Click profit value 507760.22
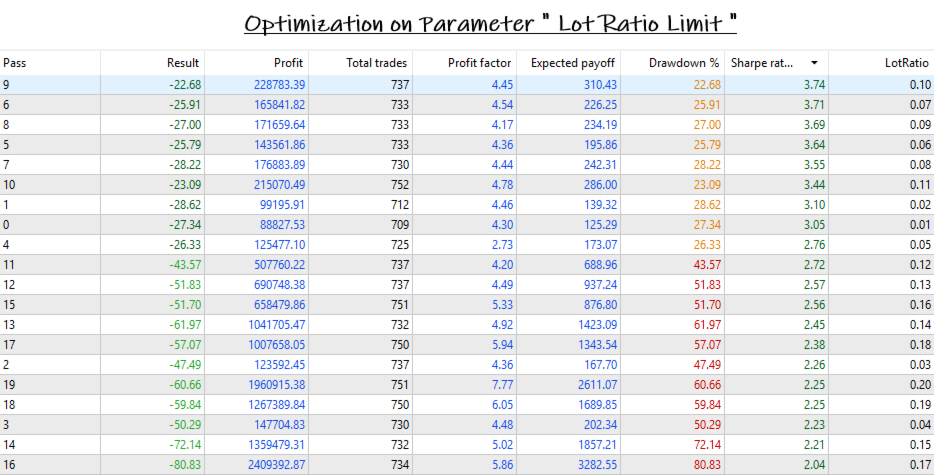934x475 pixels. coord(279,265)
